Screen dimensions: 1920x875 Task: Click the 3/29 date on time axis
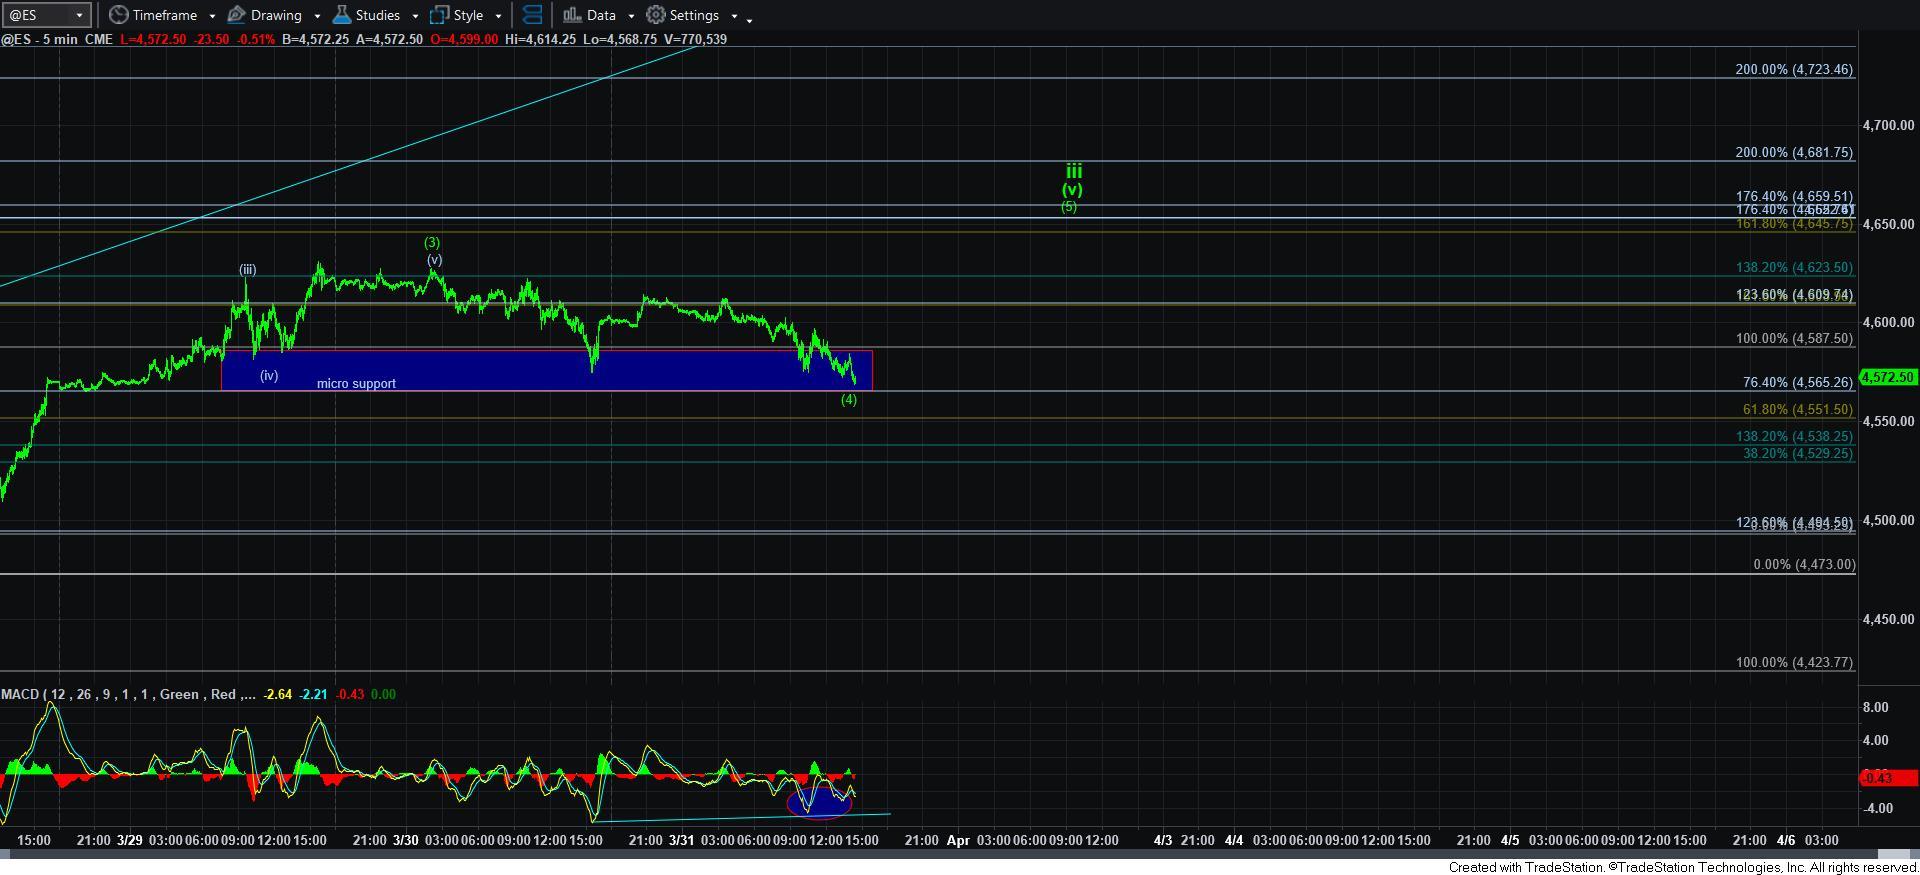click(x=129, y=840)
